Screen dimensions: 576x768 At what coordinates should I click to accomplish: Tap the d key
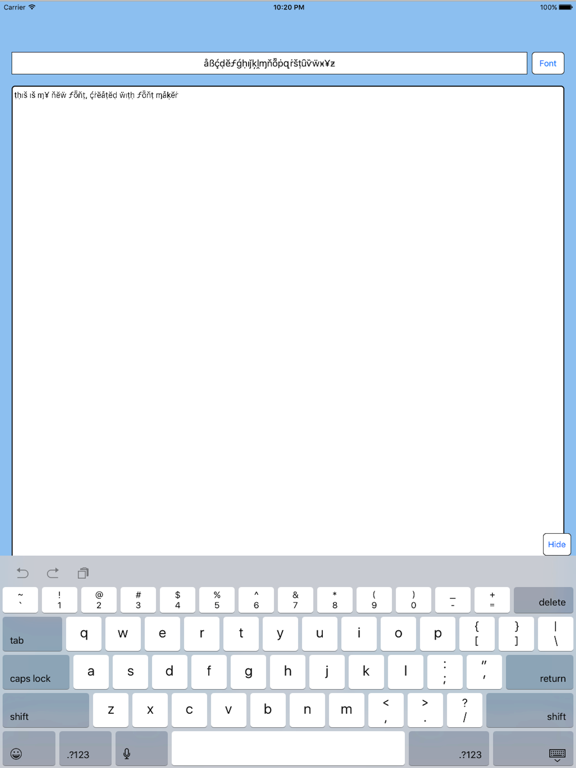point(169,672)
